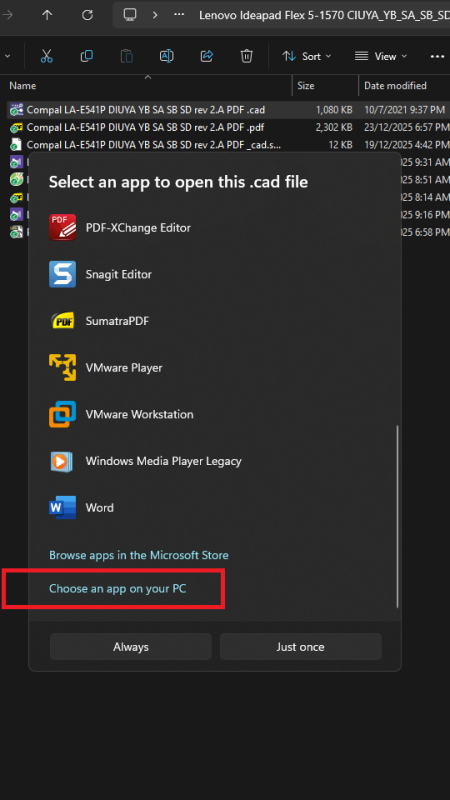Sort by the Size column header
Screen dimensions: 450x800
pyautogui.click(x=306, y=86)
